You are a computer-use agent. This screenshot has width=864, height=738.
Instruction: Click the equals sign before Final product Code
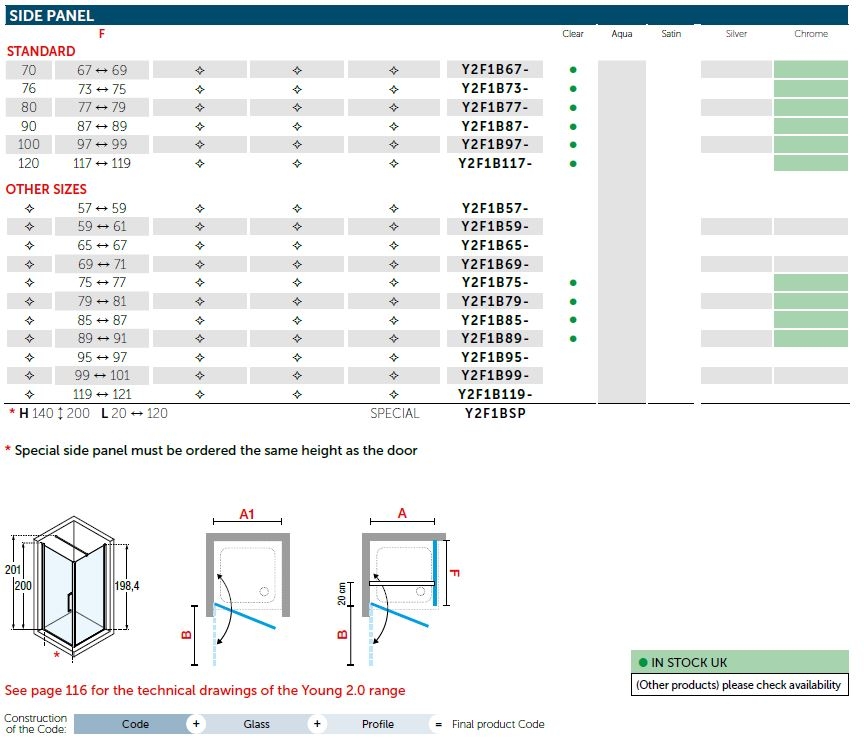point(438,724)
